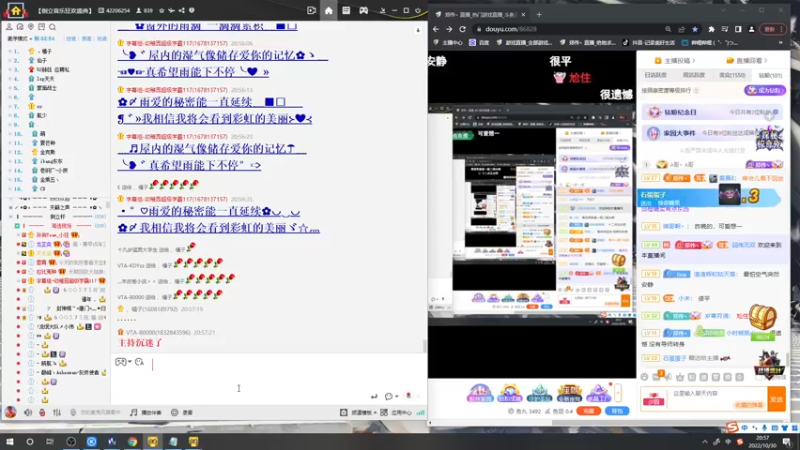Switch to 贵宾(1550) tab in douyu
The height and width of the screenshot is (450, 800).
[732, 75]
